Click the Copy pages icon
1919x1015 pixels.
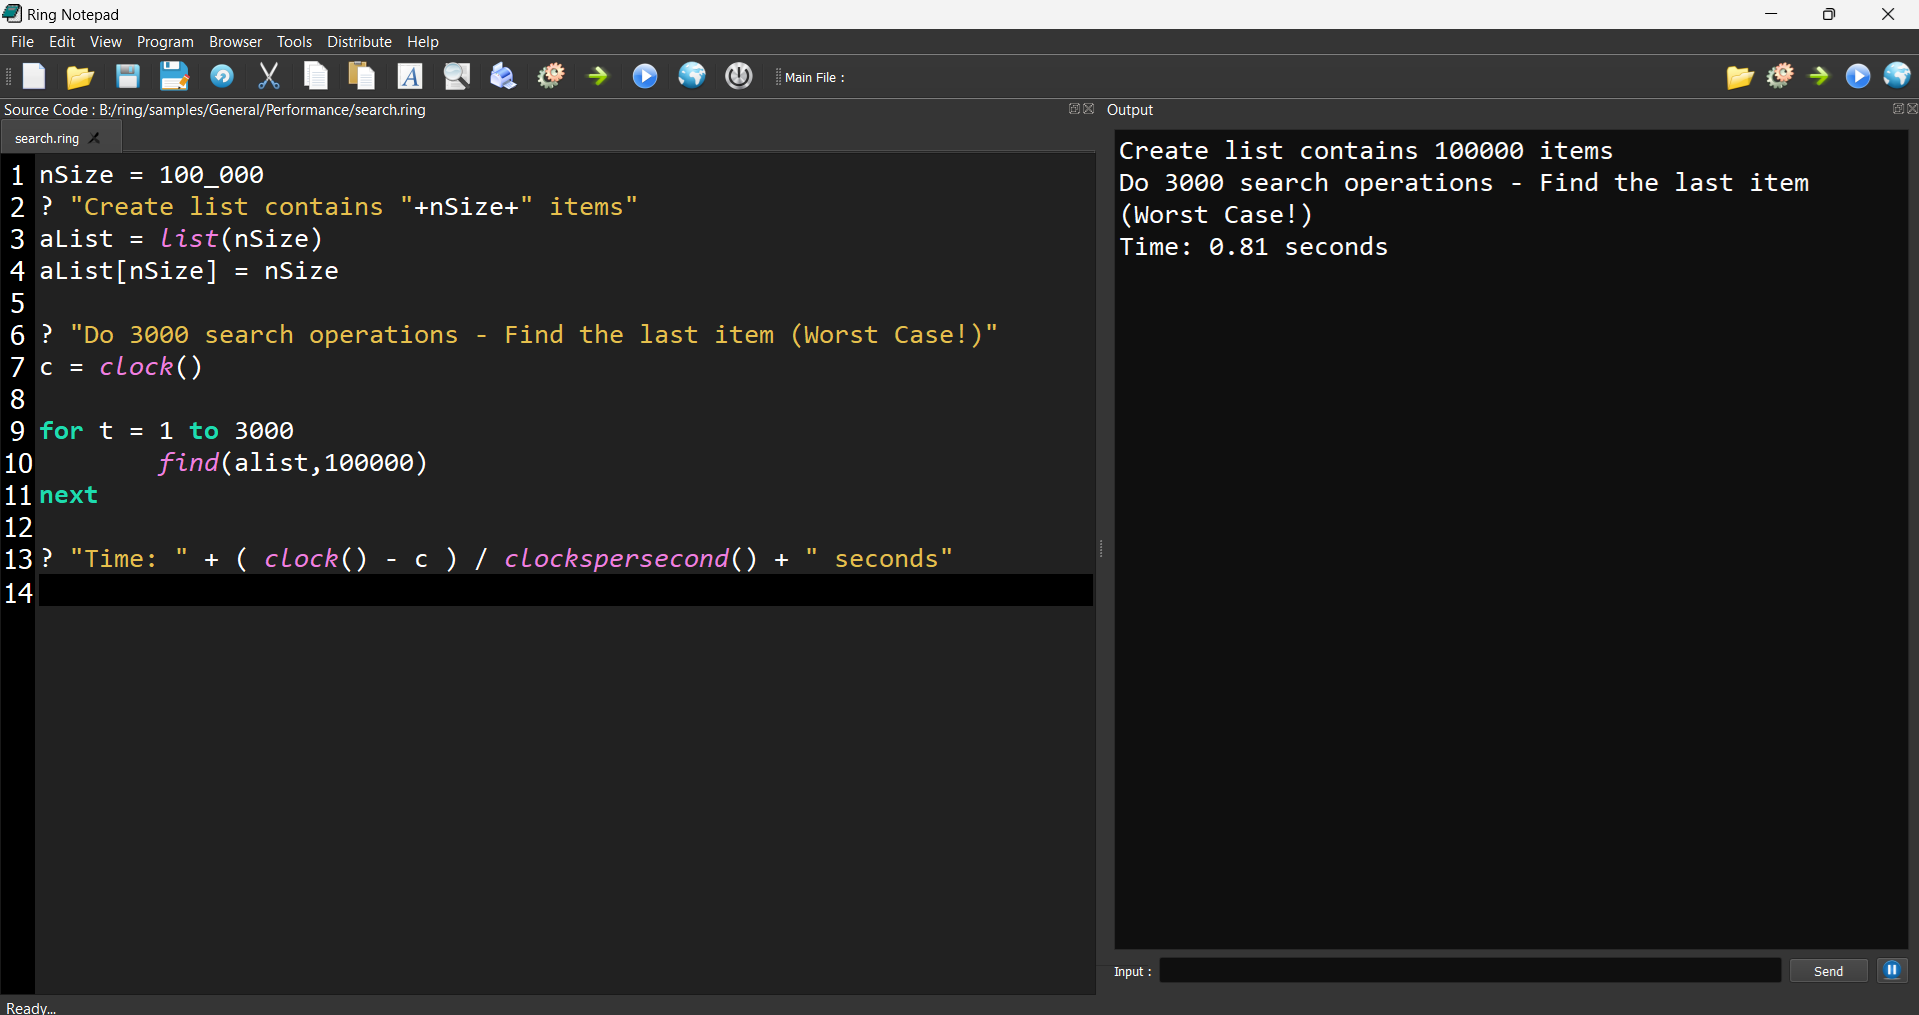tap(316, 76)
